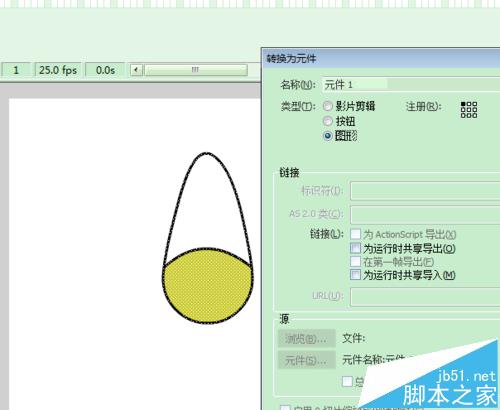Viewport: 500px width, 410px height.
Task: Click the timeline horizontal scrollbar thumb
Action: tap(196, 70)
